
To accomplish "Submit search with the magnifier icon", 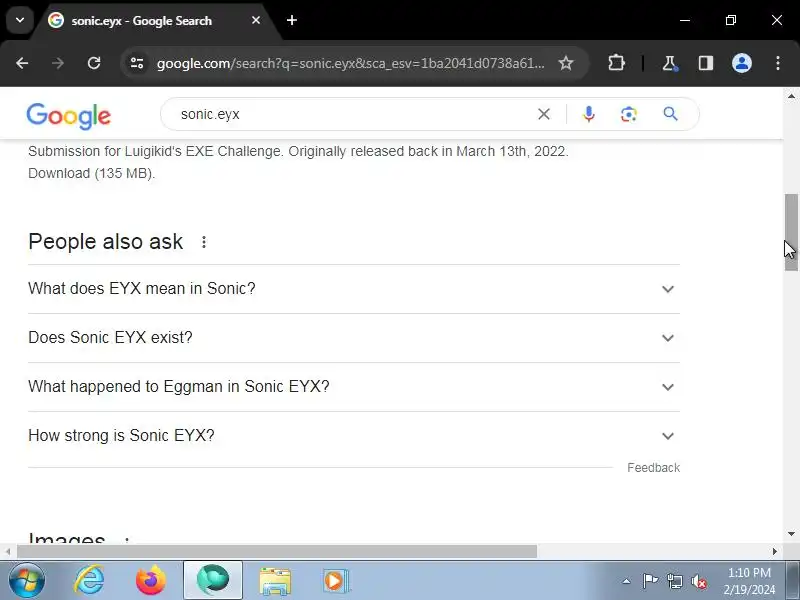I will point(670,114).
